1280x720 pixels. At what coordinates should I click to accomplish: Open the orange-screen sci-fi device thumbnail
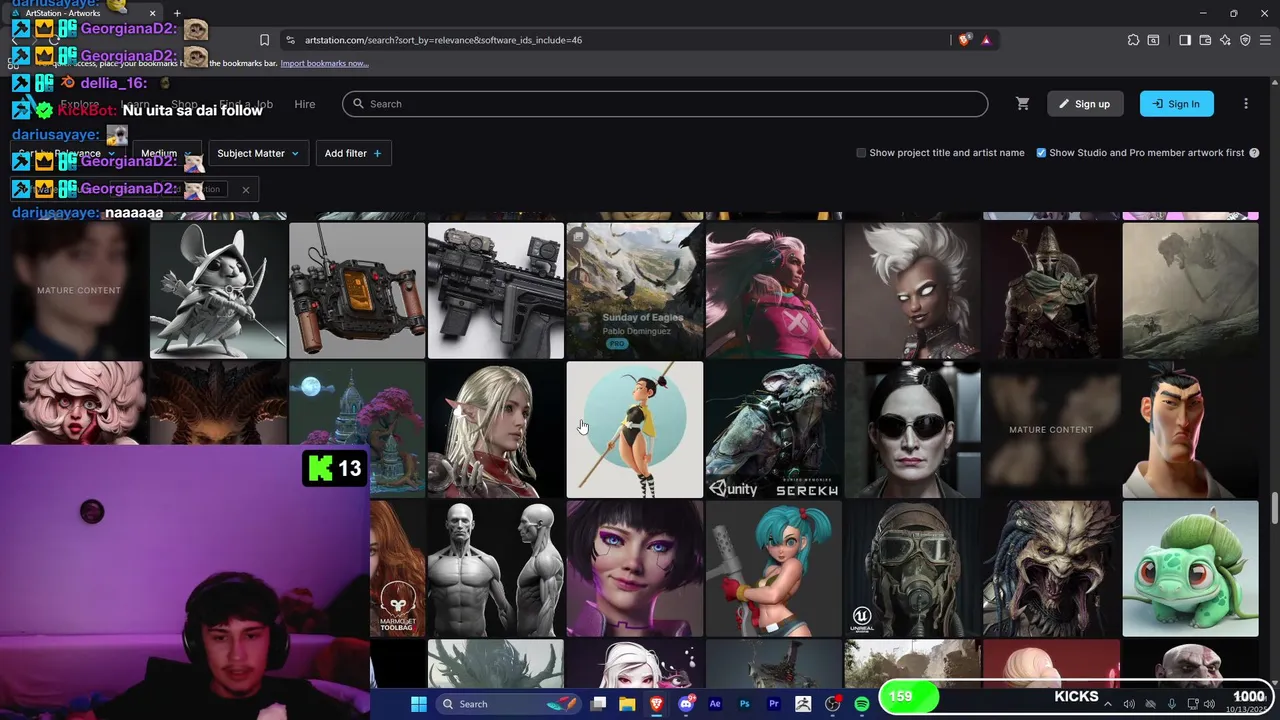pos(357,290)
